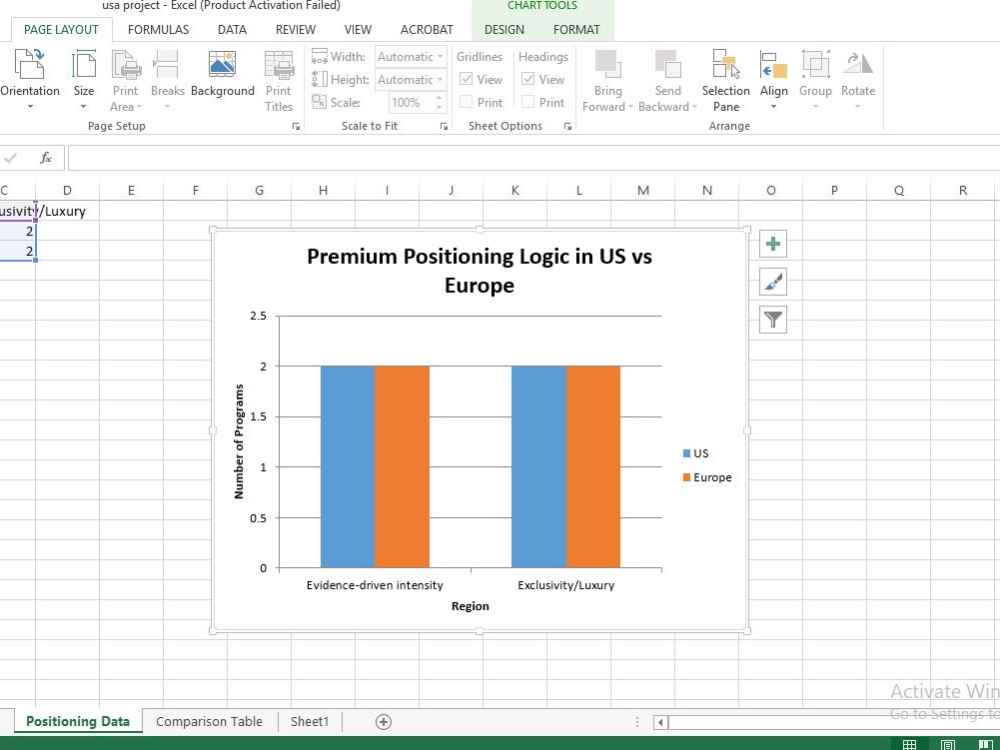
Task: Switch to Positioning Data sheet
Action: pos(78,722)
